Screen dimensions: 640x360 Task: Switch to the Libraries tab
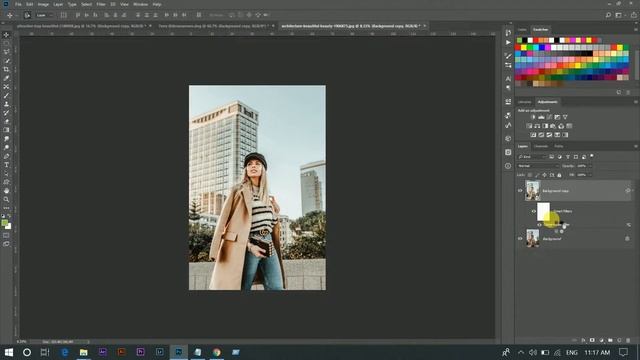[x=524, y=102]
